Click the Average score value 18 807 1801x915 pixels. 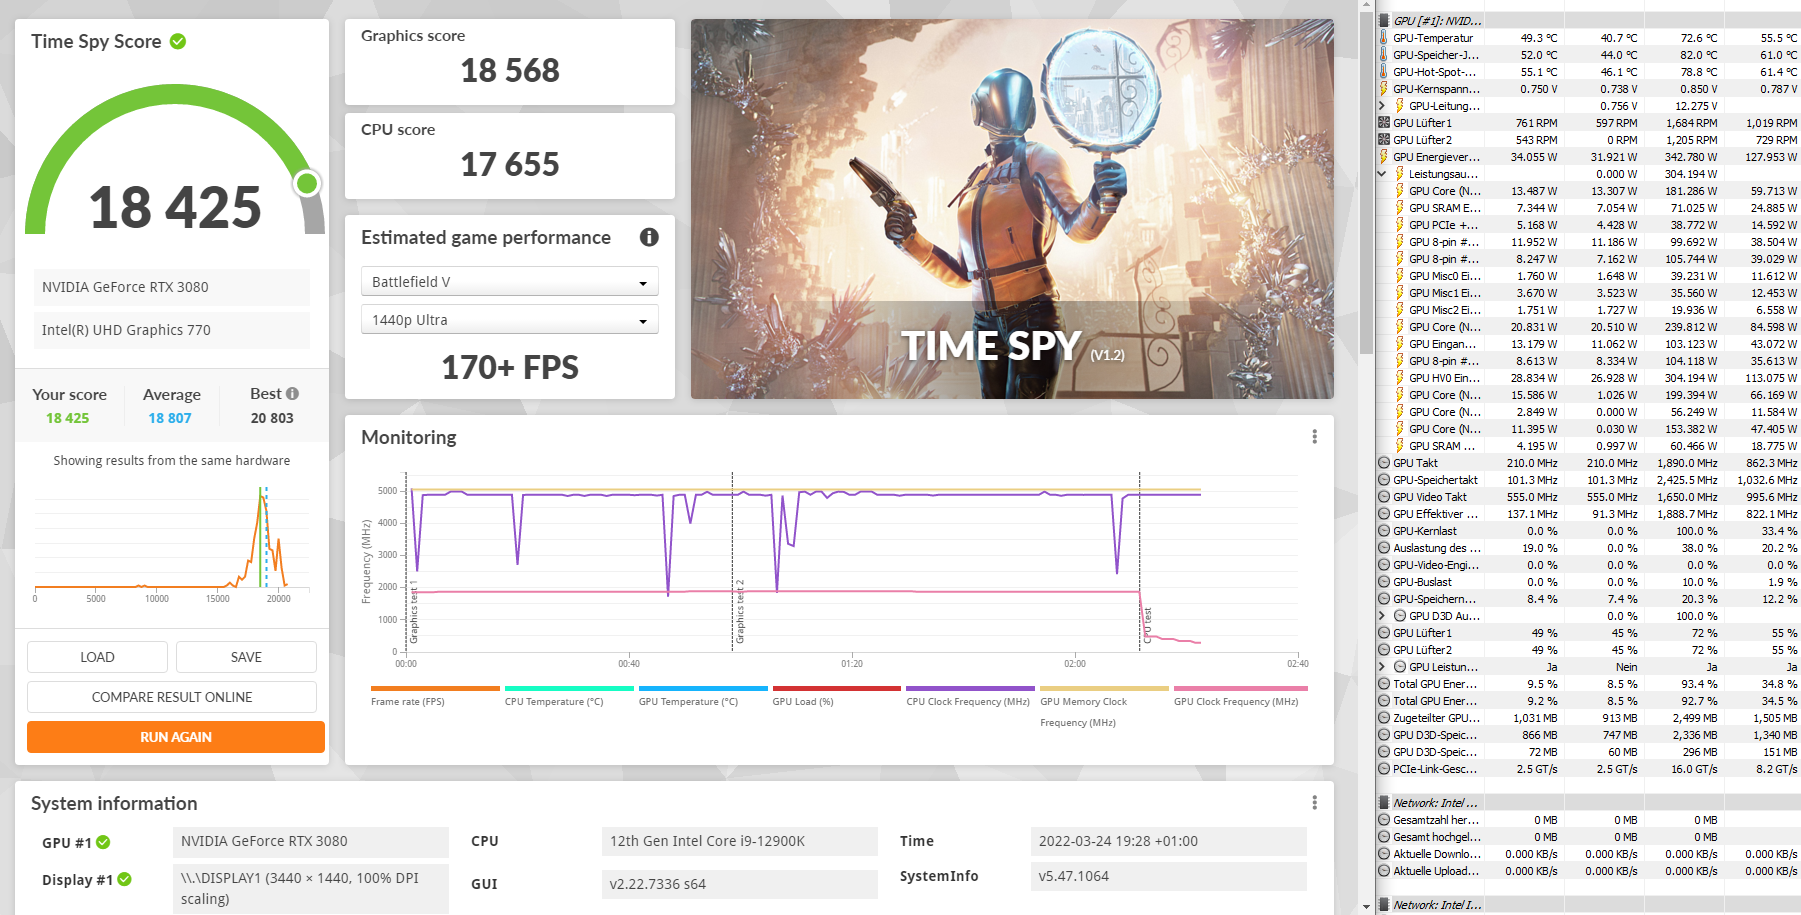pyautogui.click(x=170, y=418)
